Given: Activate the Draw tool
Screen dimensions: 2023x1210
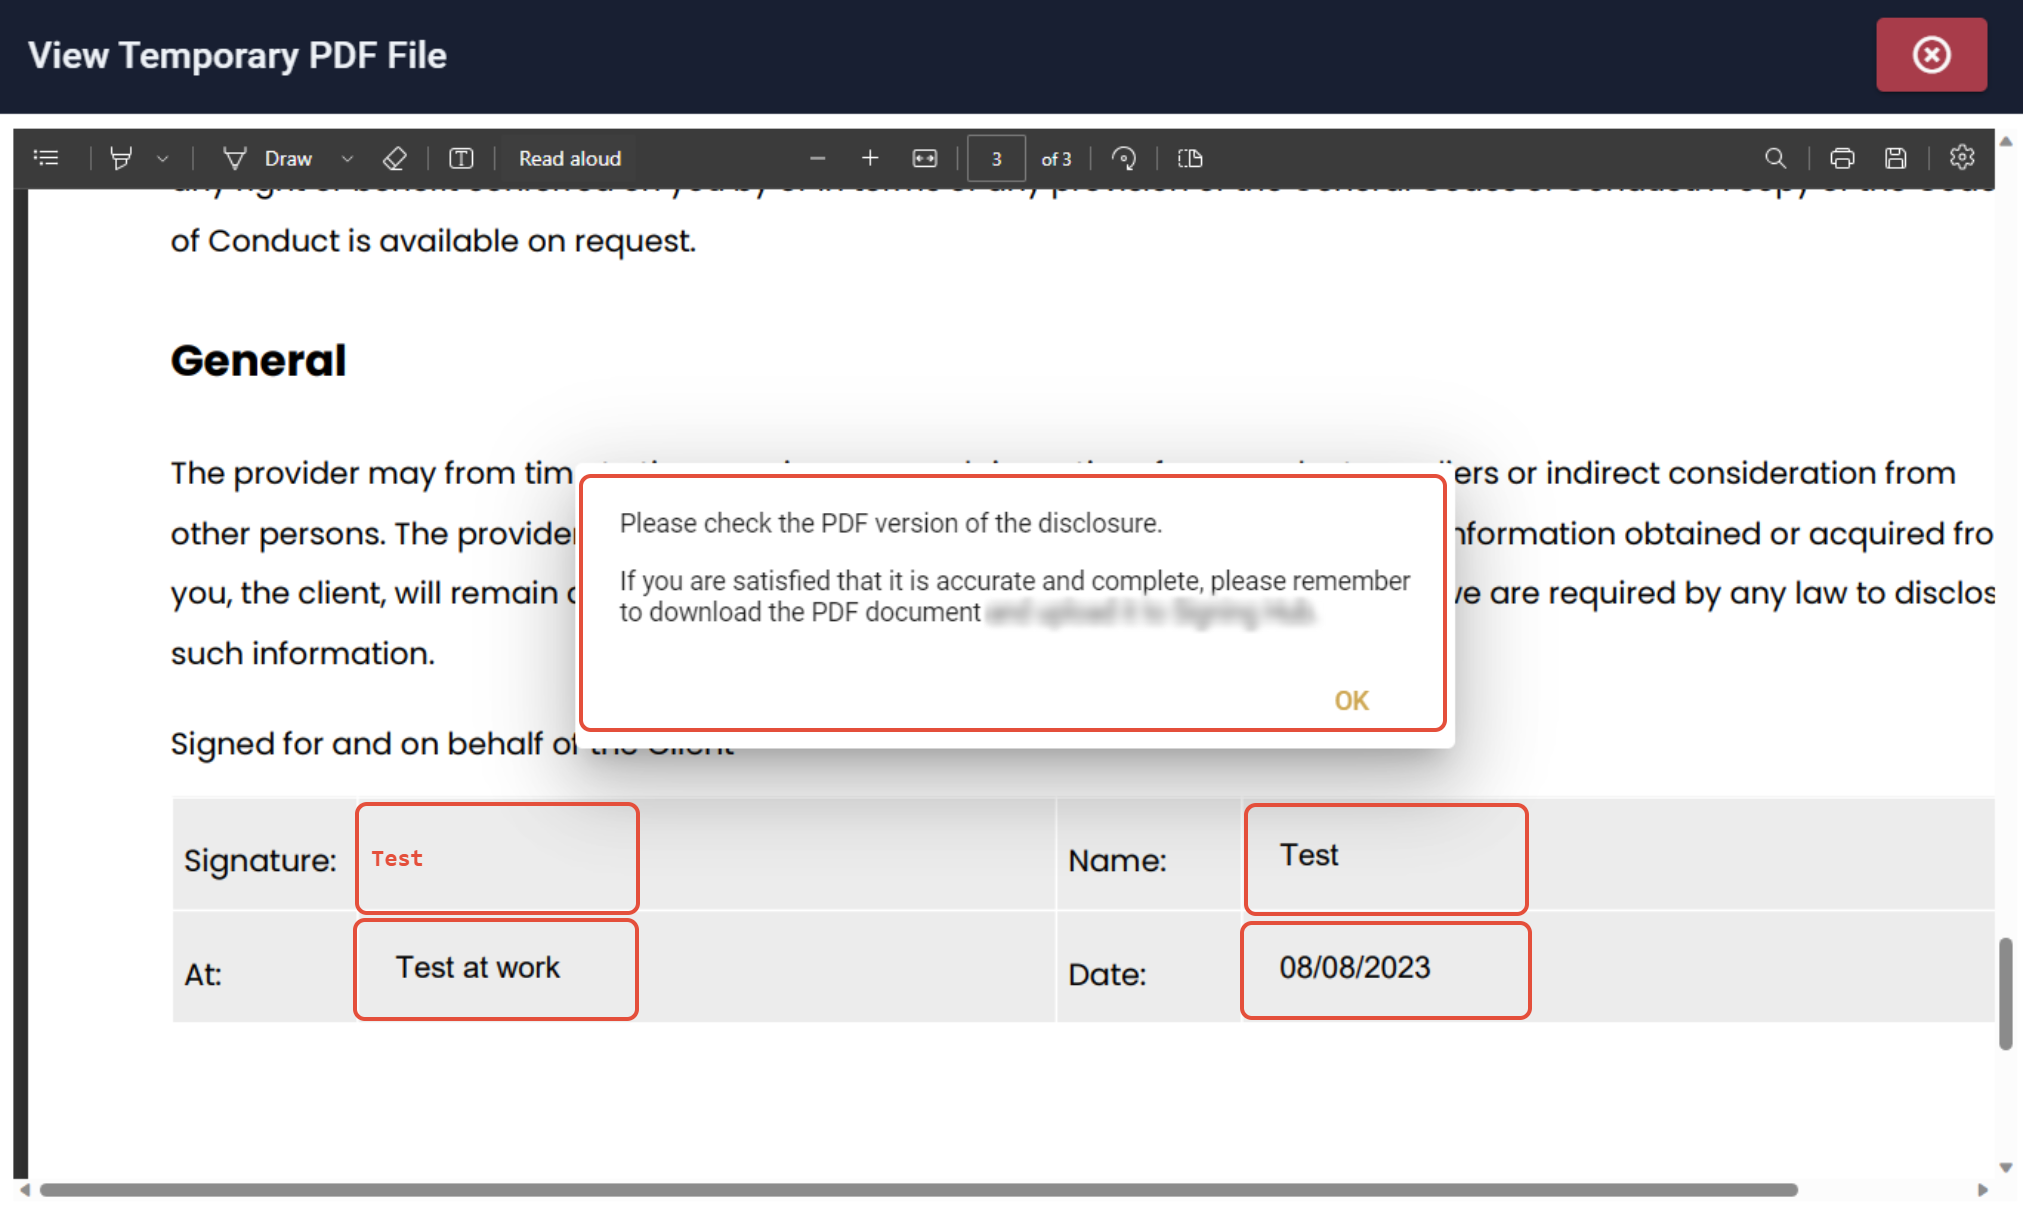Looking at the screenshot, I should point(268,158).
